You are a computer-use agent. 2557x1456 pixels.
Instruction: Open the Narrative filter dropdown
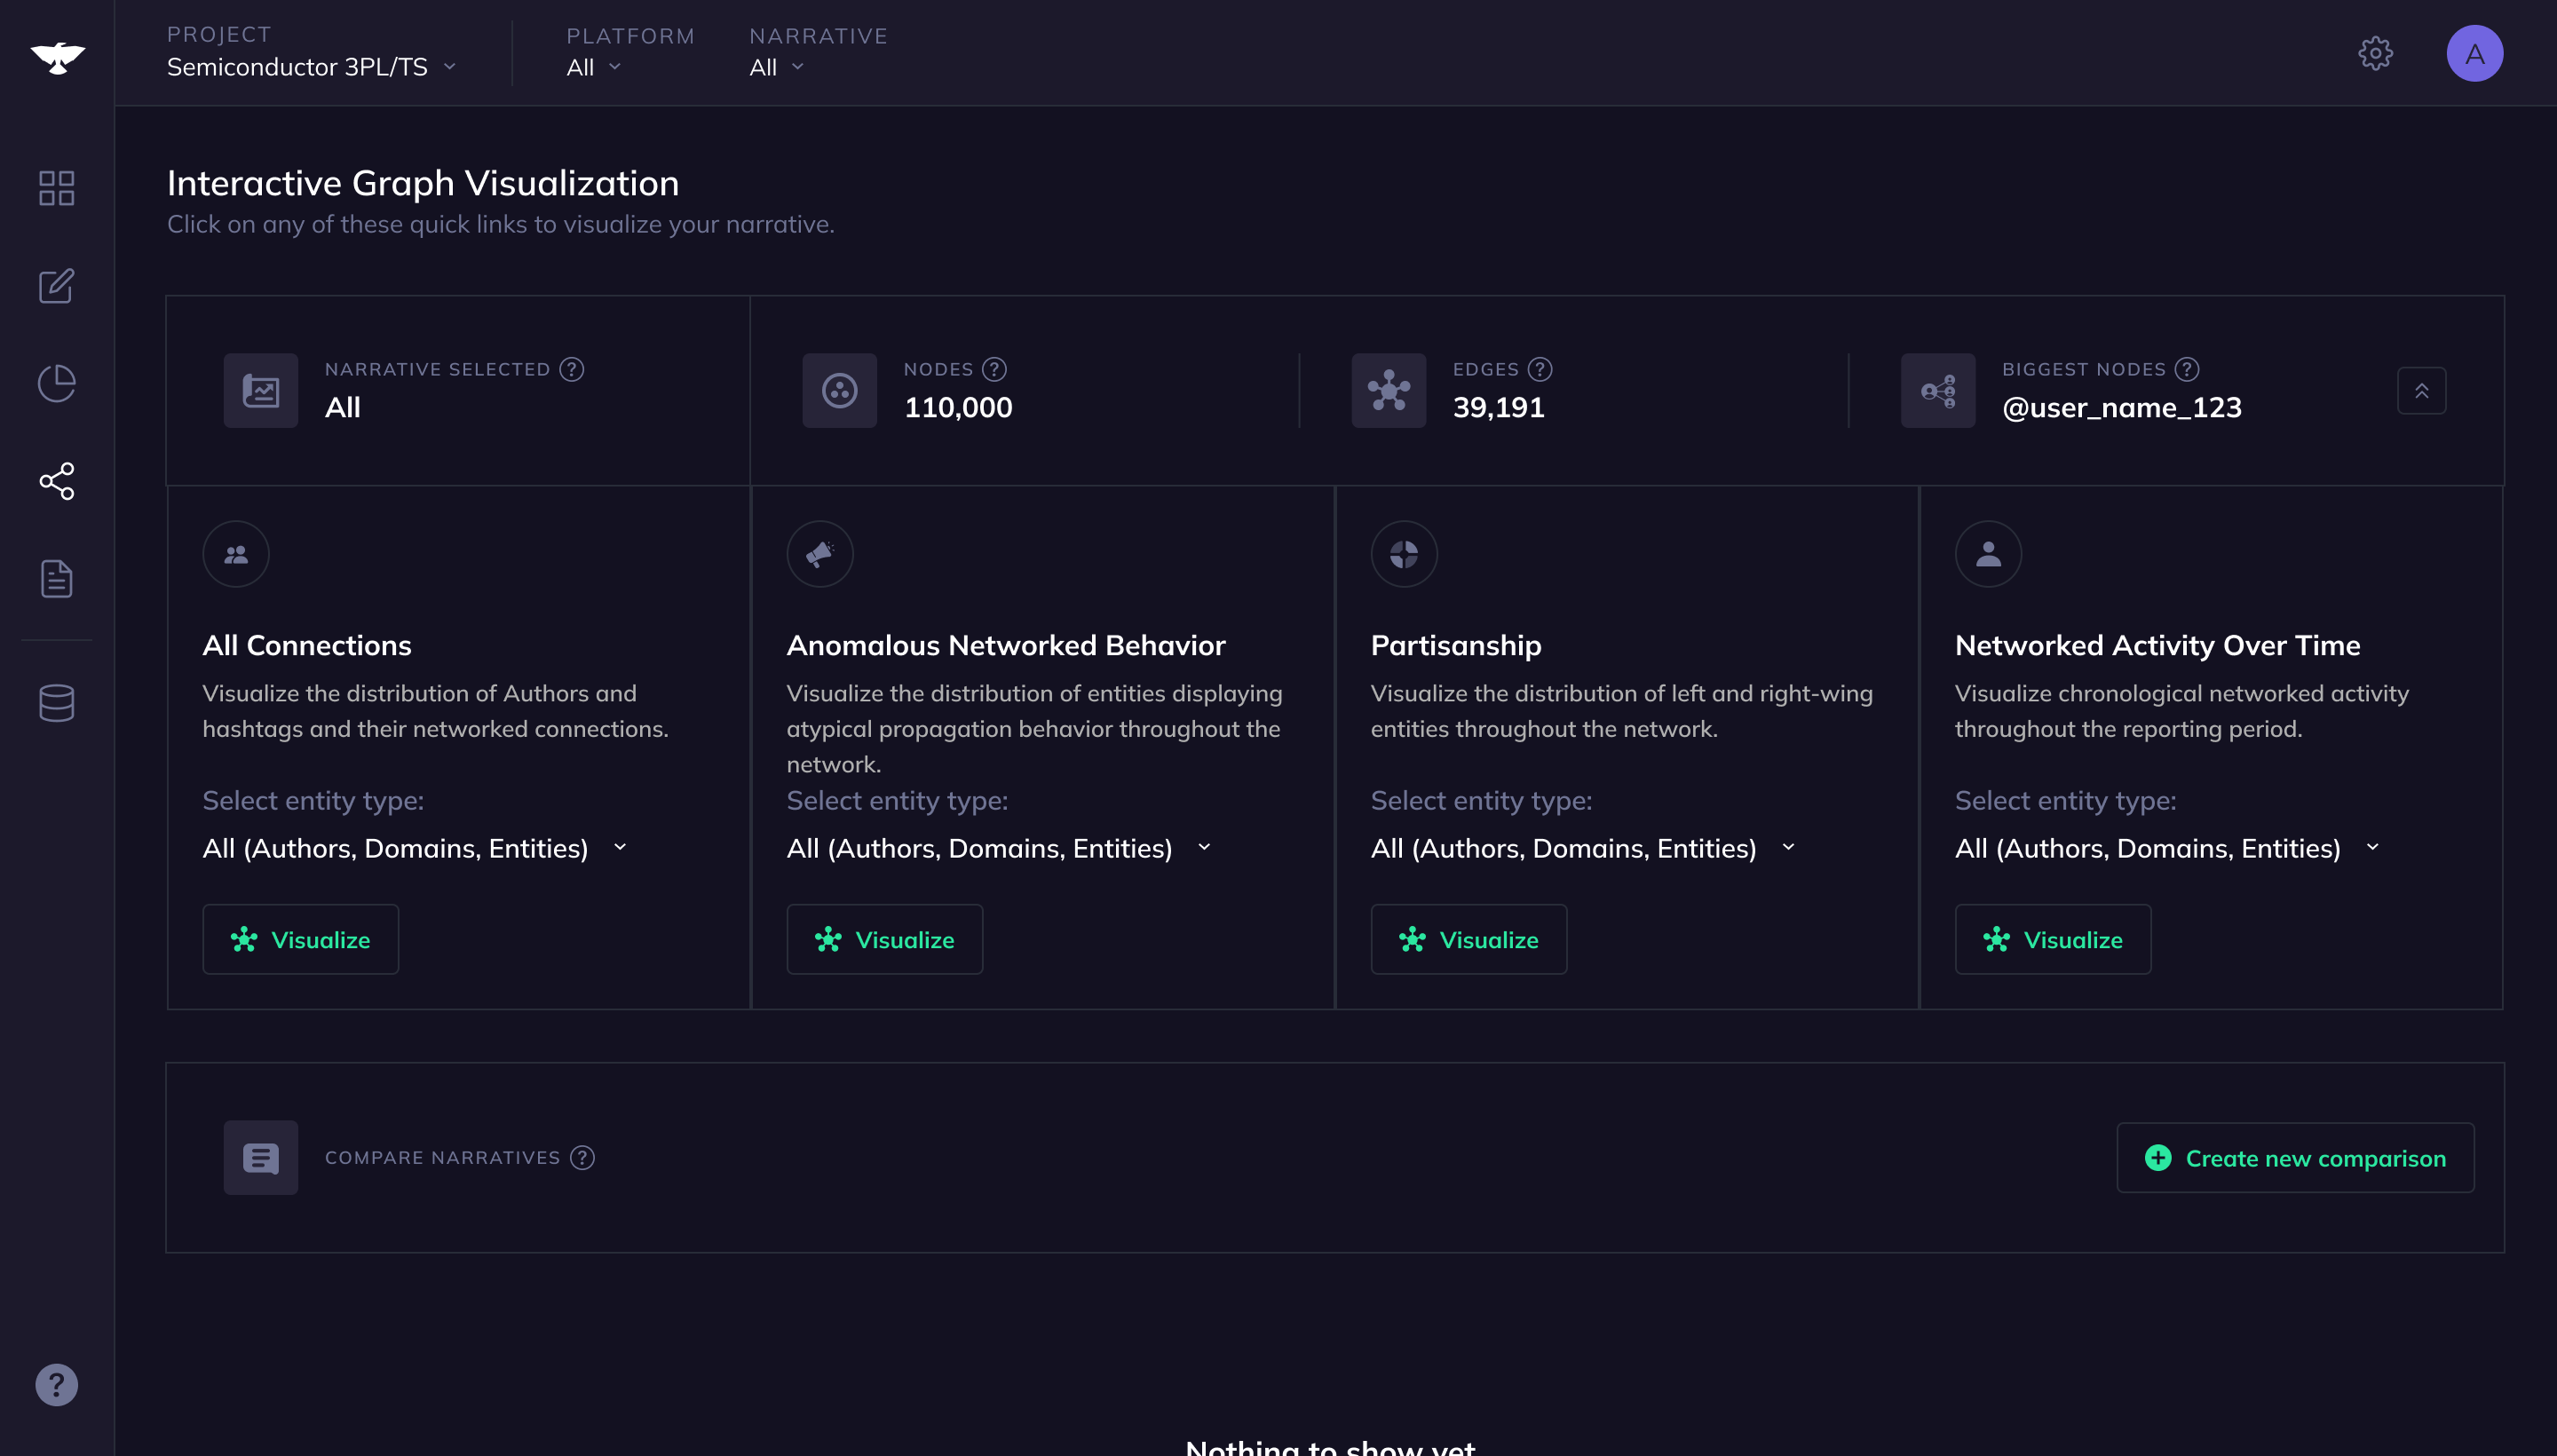point(777,67)
